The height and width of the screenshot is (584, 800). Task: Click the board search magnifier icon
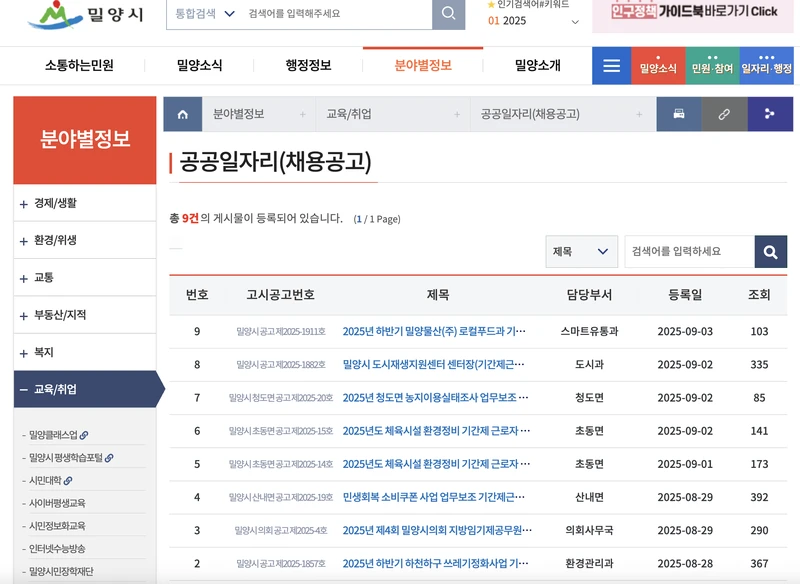coord(770,251)
